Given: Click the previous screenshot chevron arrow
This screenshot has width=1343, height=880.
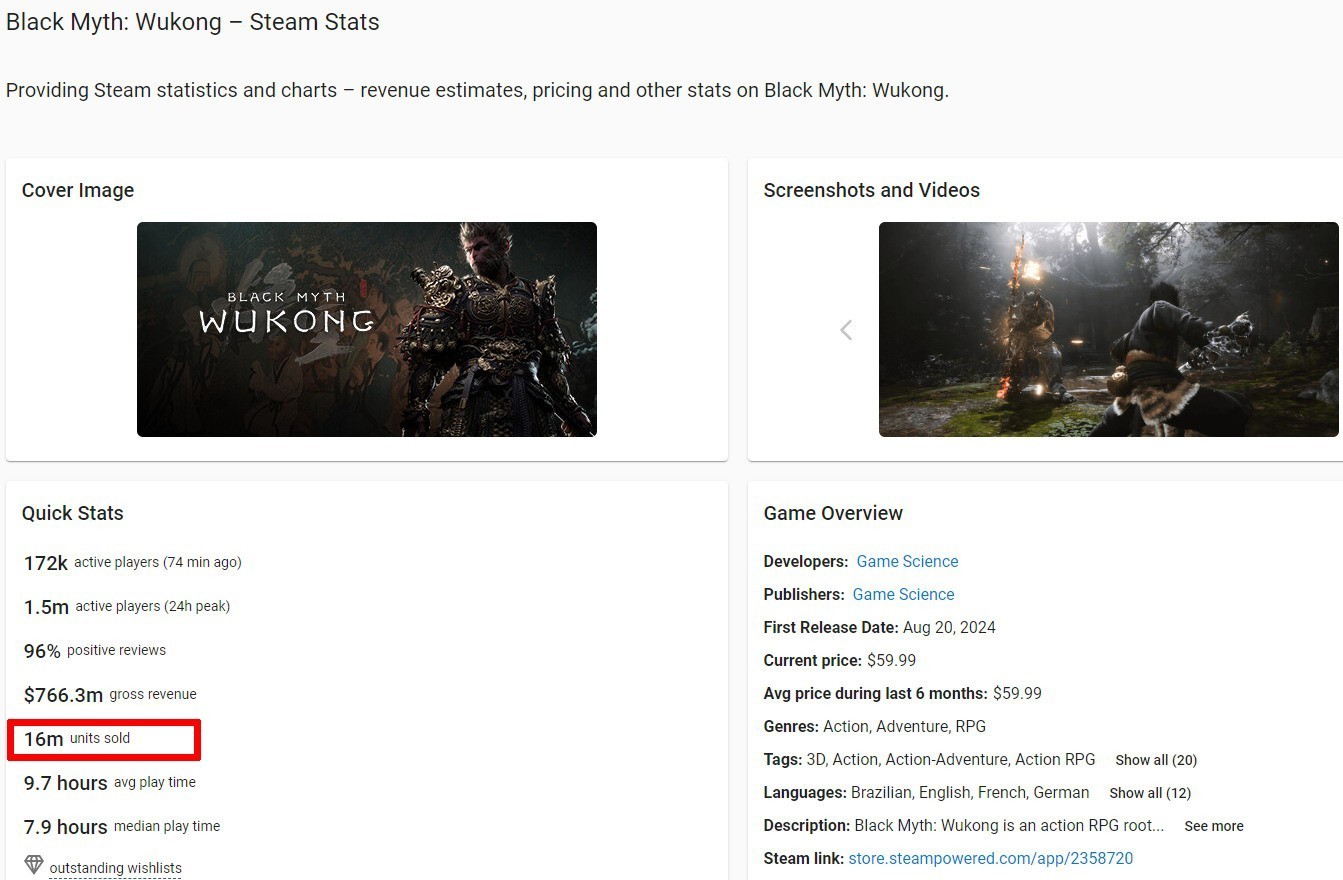Looking at the screenshot, I should [x=846, y=330].
